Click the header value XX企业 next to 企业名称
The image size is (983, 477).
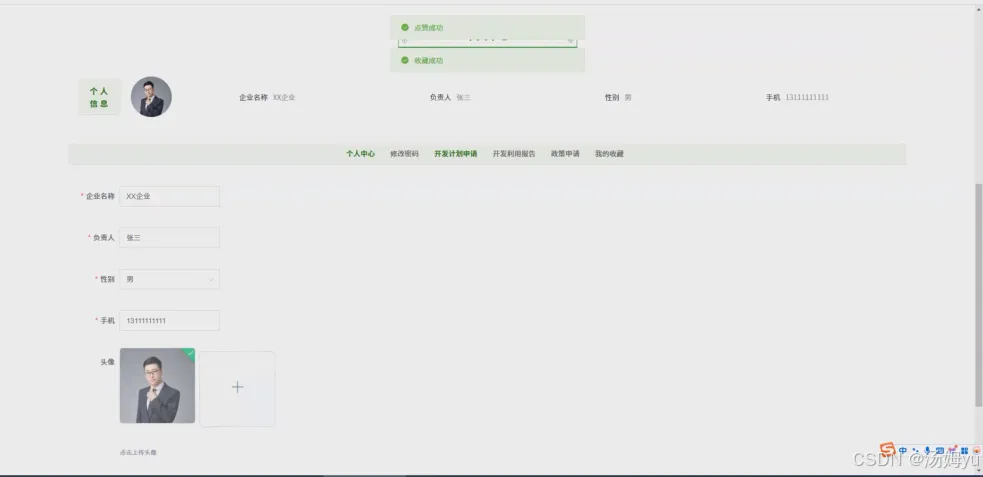click(284, 98)
